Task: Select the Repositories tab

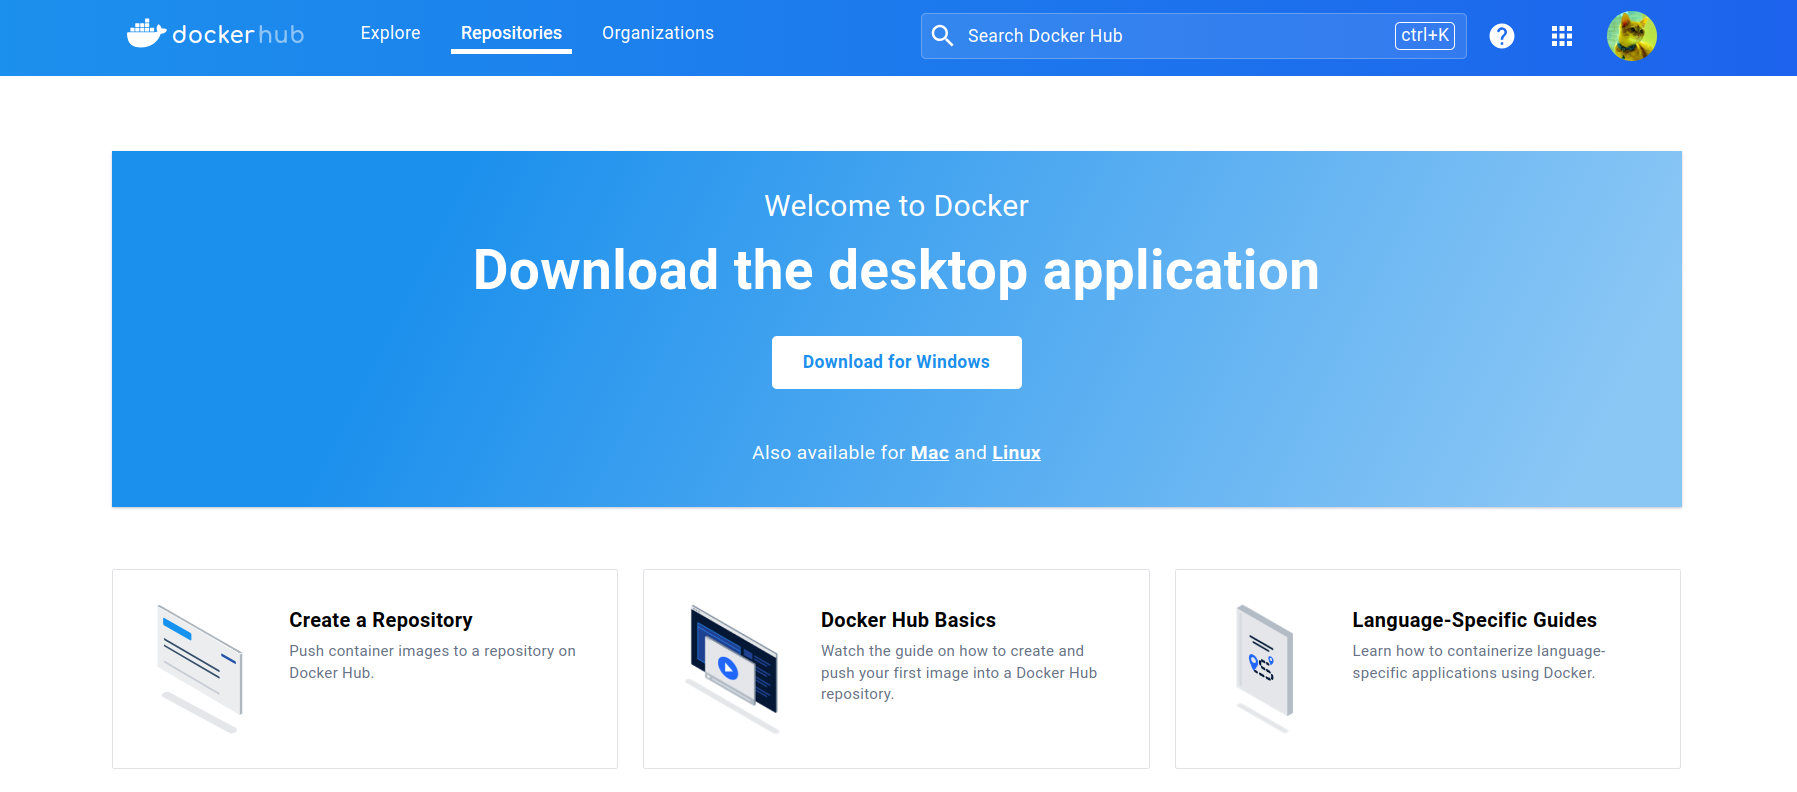Action: 511,33
